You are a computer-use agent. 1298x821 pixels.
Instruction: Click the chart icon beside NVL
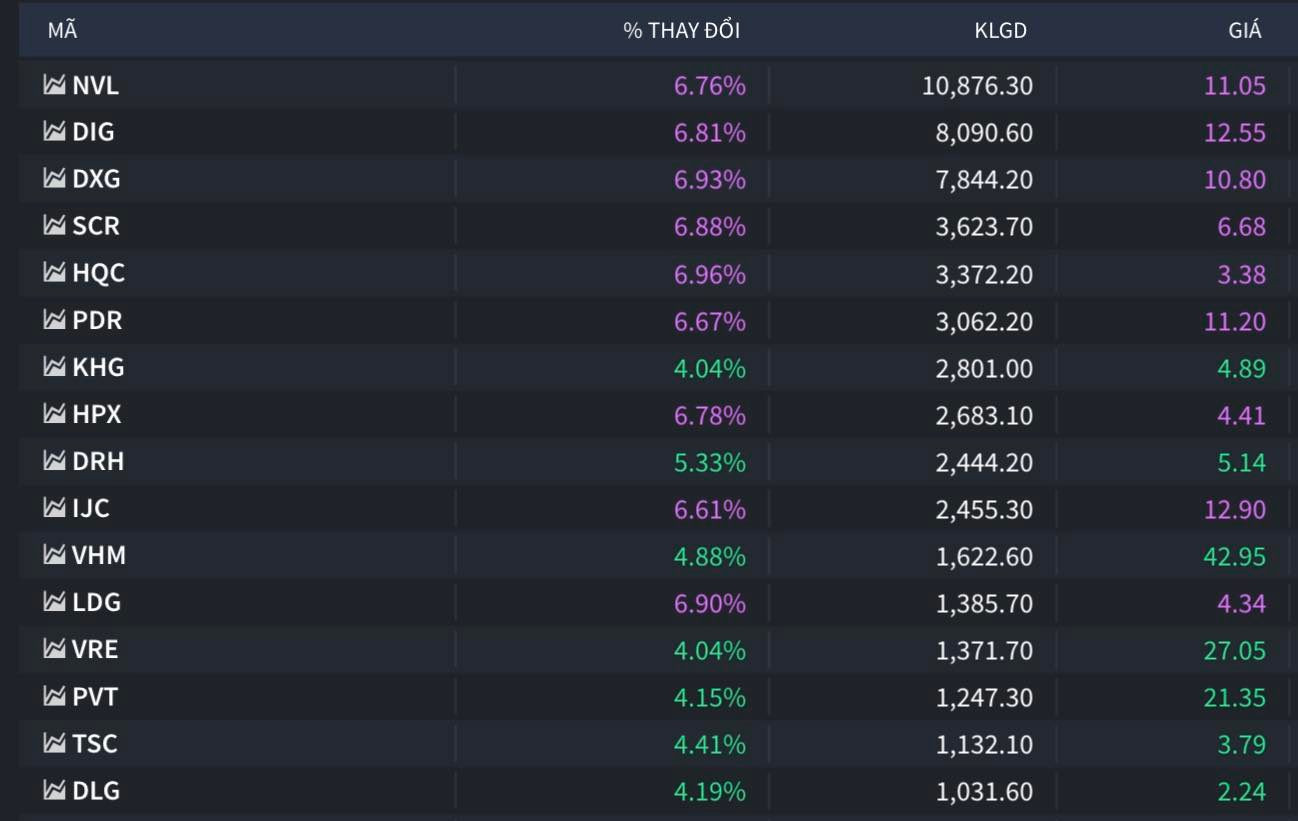click(x=54, y=85)
